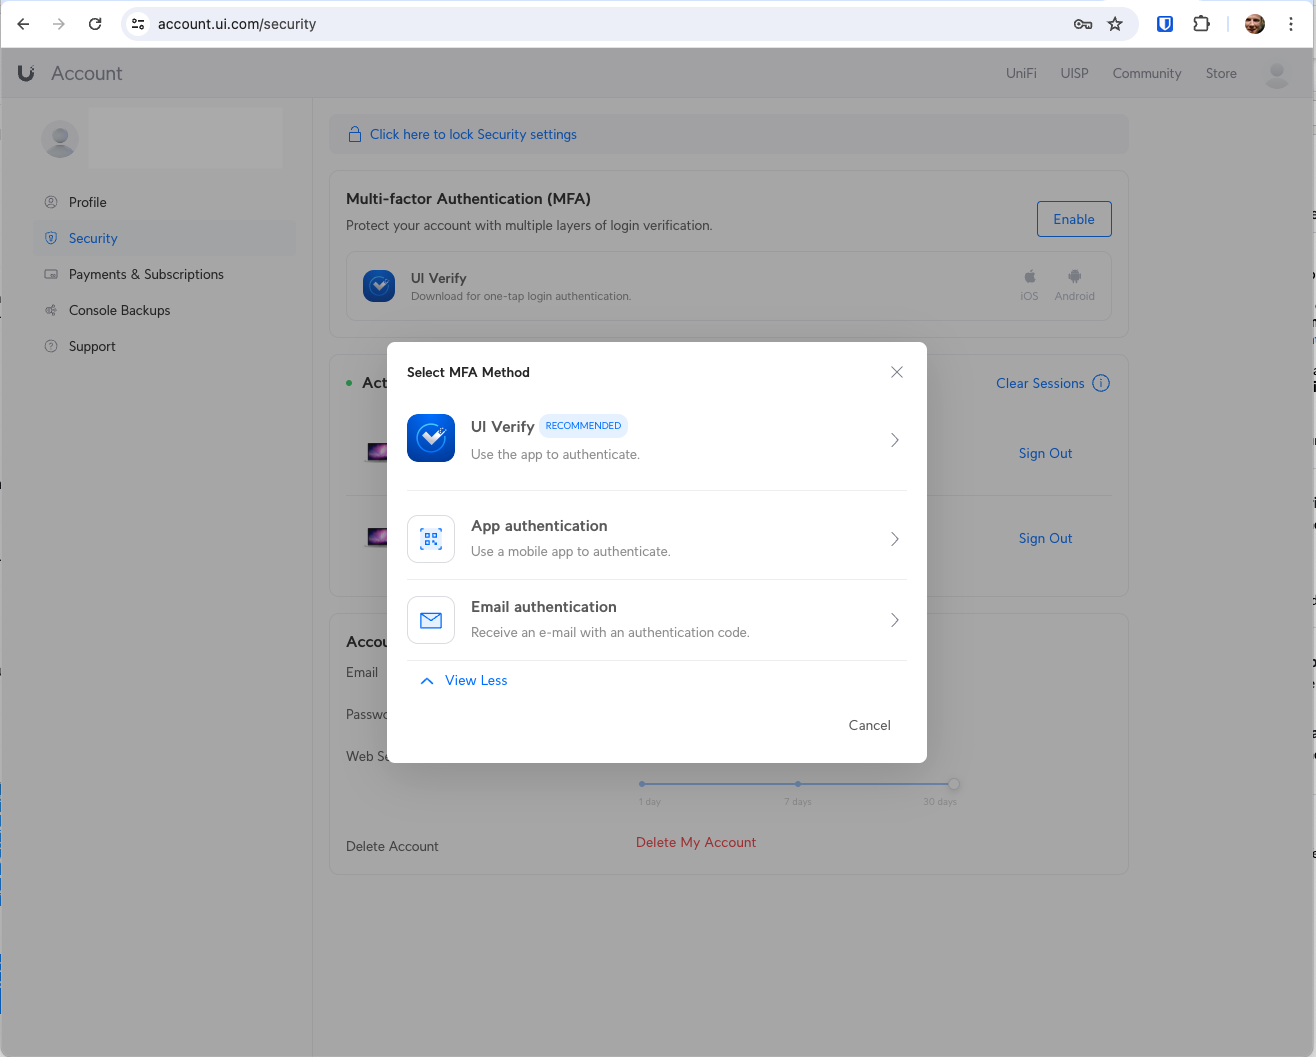Screen dimensions: 1316x1057
Task: Open the browser extensions menu
Action: pos(1201,24)
